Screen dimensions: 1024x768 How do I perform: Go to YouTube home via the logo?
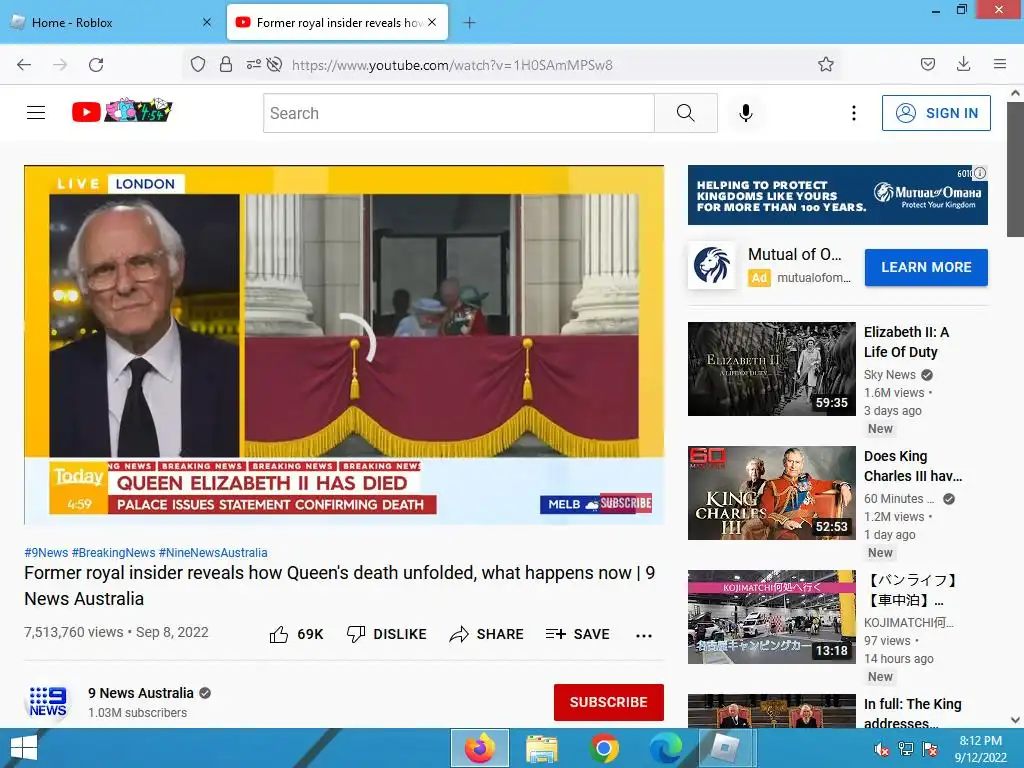(122, 112)
